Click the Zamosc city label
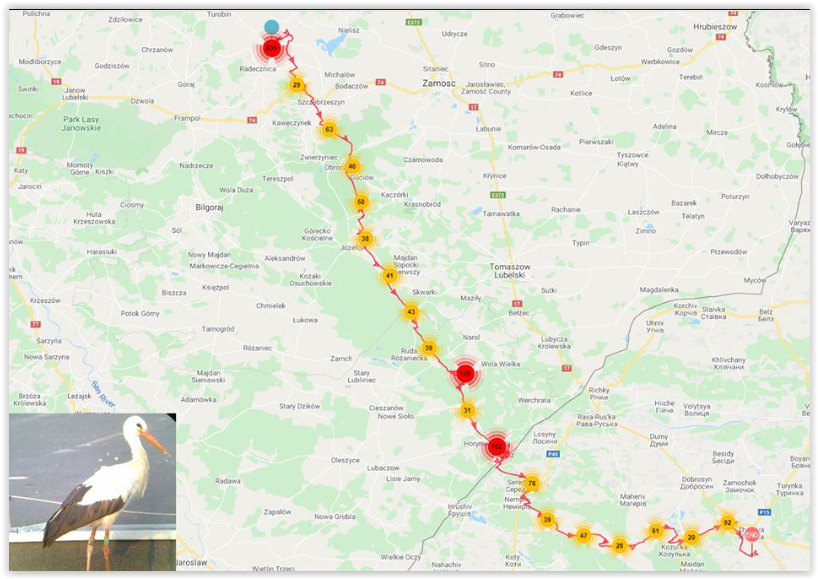 [439, 83]
